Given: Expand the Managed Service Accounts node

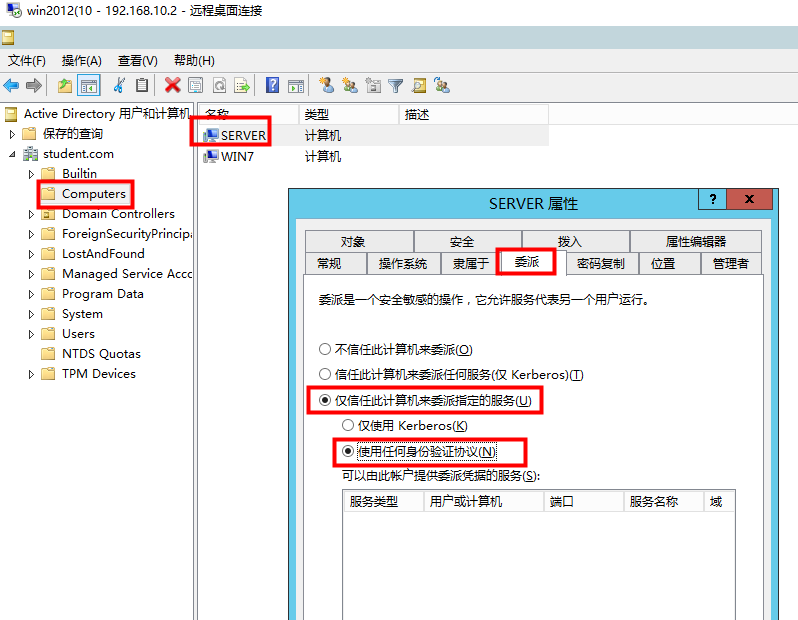Looking at the screenshot, I should point(31,275).
